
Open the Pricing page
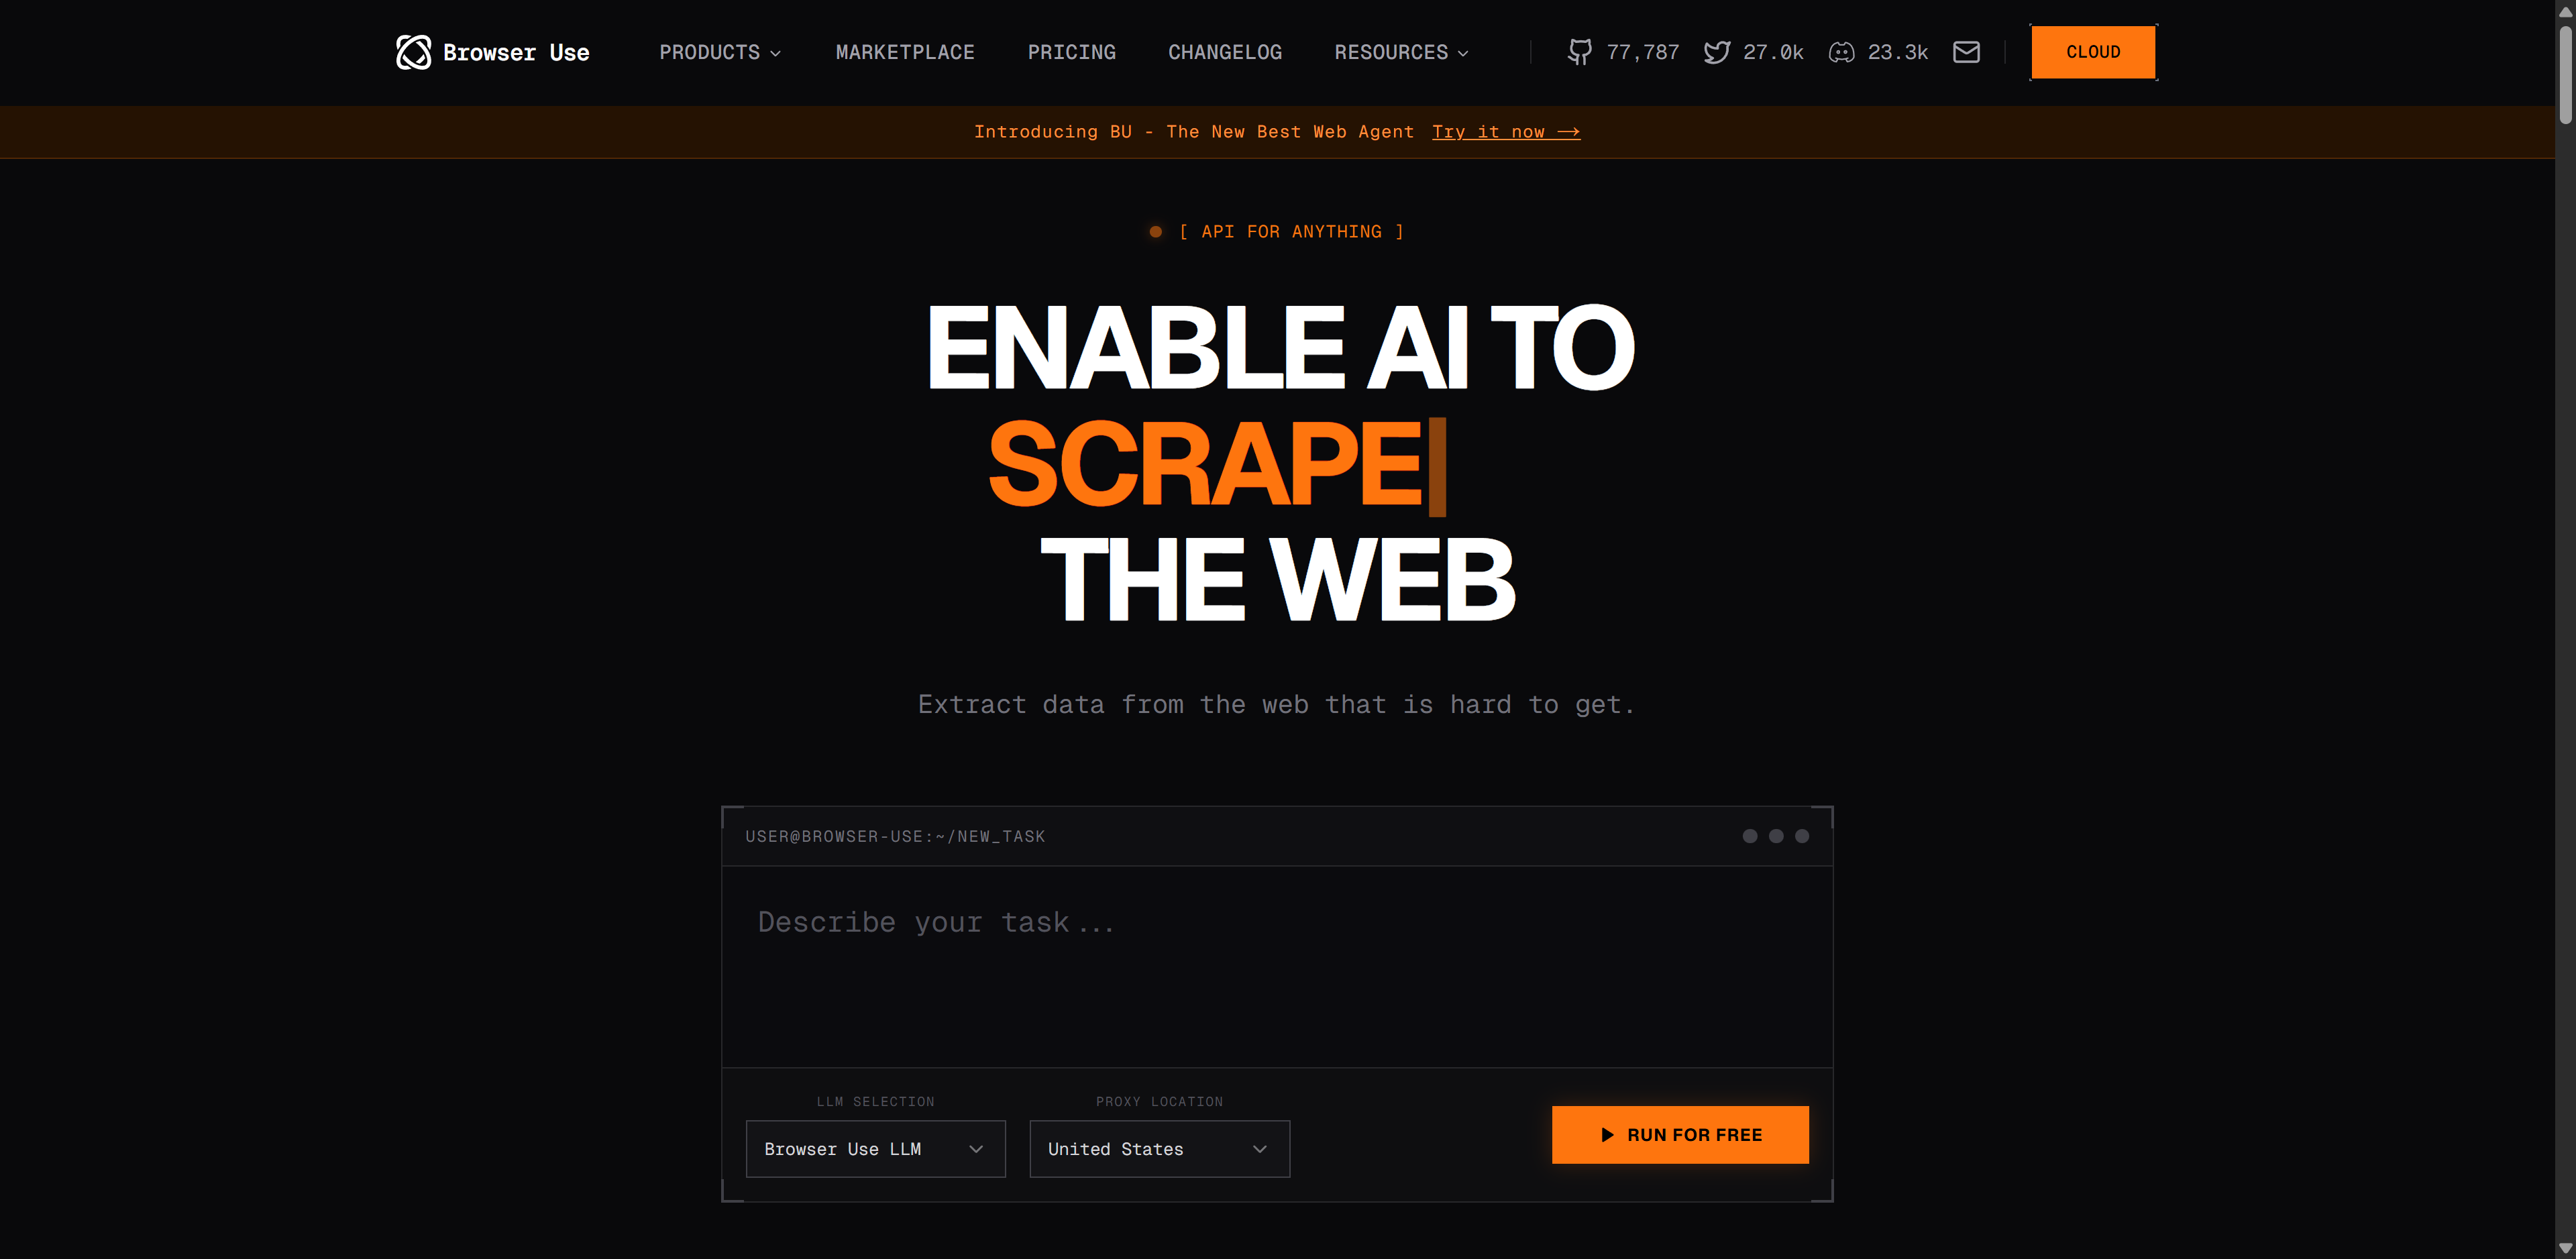pyautogui.click(x=1071, y=52)
